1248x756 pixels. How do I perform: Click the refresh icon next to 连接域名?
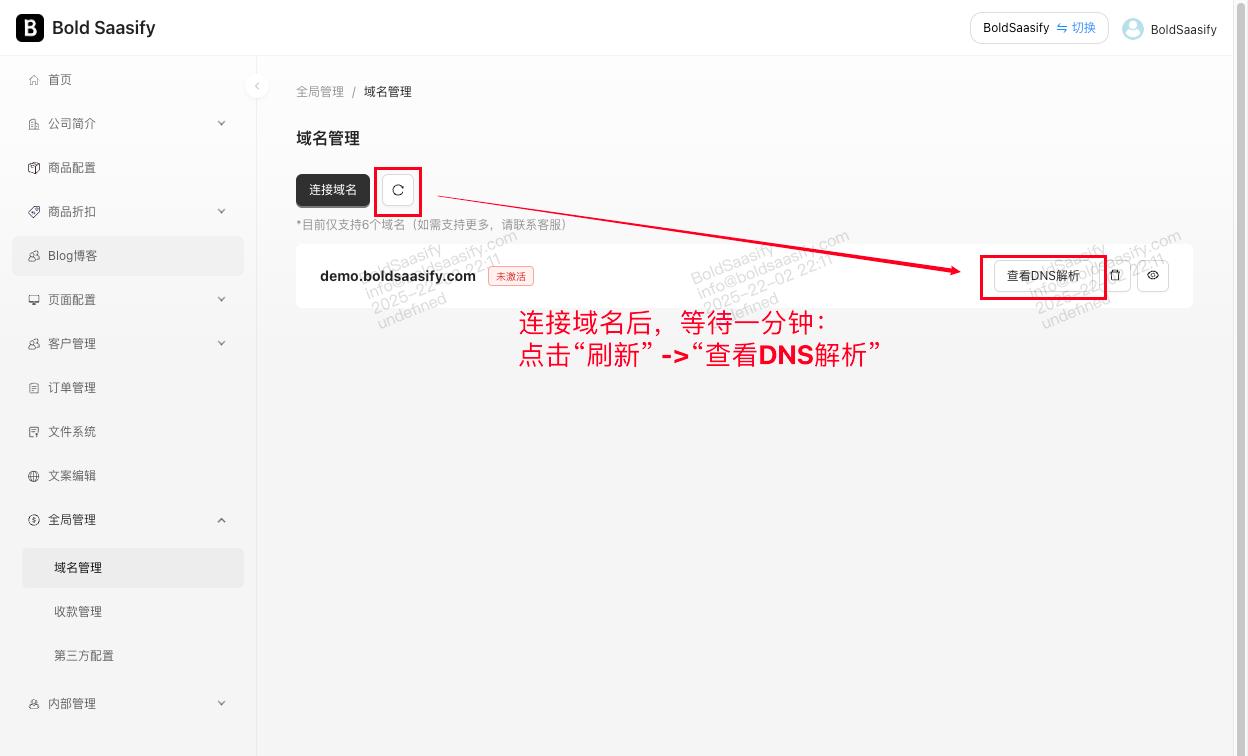coord(398,190)
